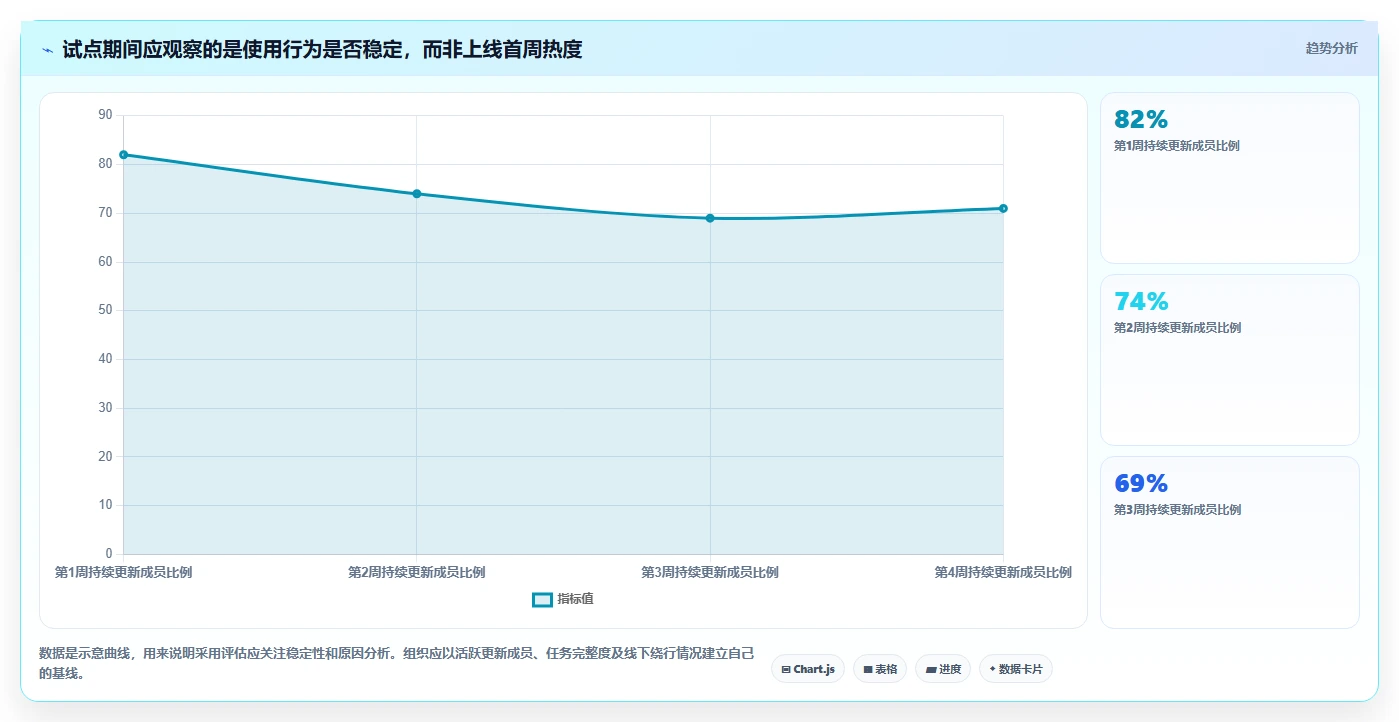The height and width of the screenshot is (722, 1399).
Task: Click the week 2 data point at 74
Action: pos(416,193)
